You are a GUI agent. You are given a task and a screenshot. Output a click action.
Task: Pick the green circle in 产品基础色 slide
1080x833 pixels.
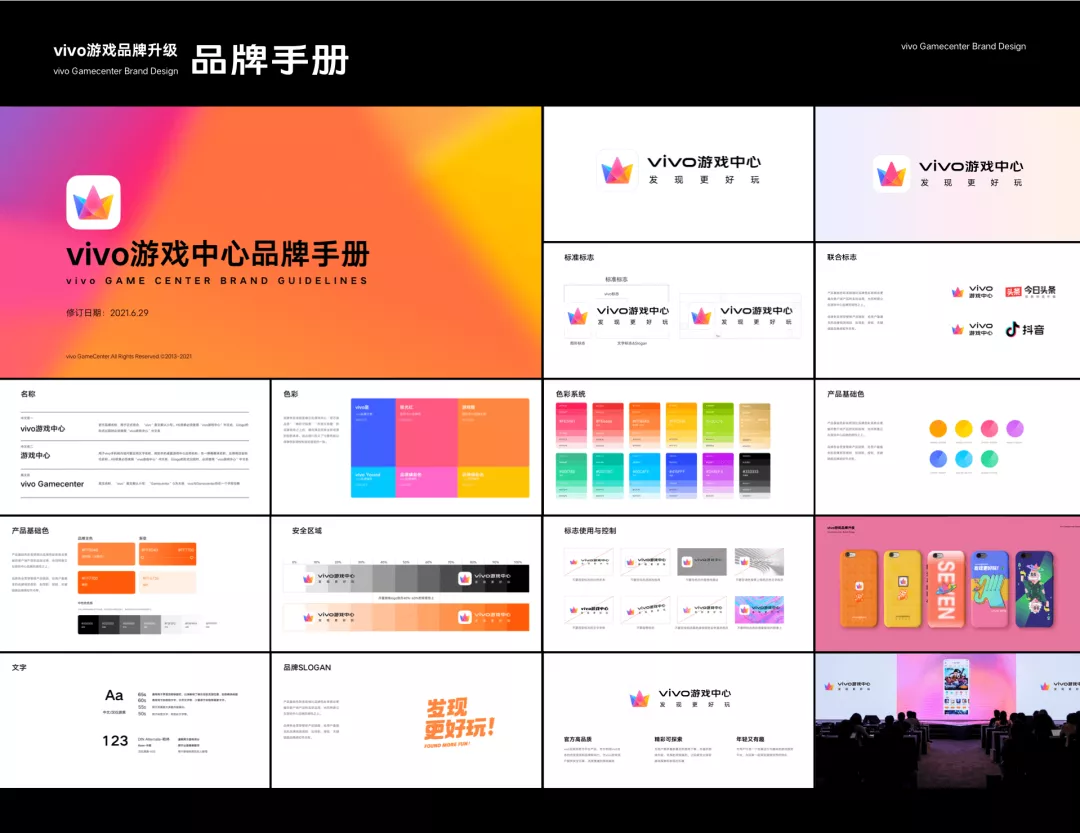point(989,459)
